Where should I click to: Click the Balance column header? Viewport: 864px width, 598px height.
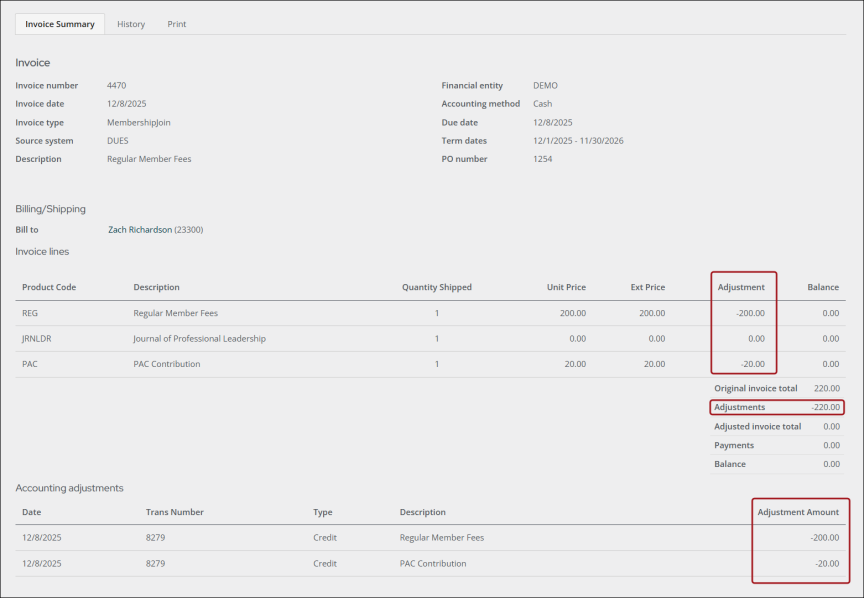tap(822, 287)
